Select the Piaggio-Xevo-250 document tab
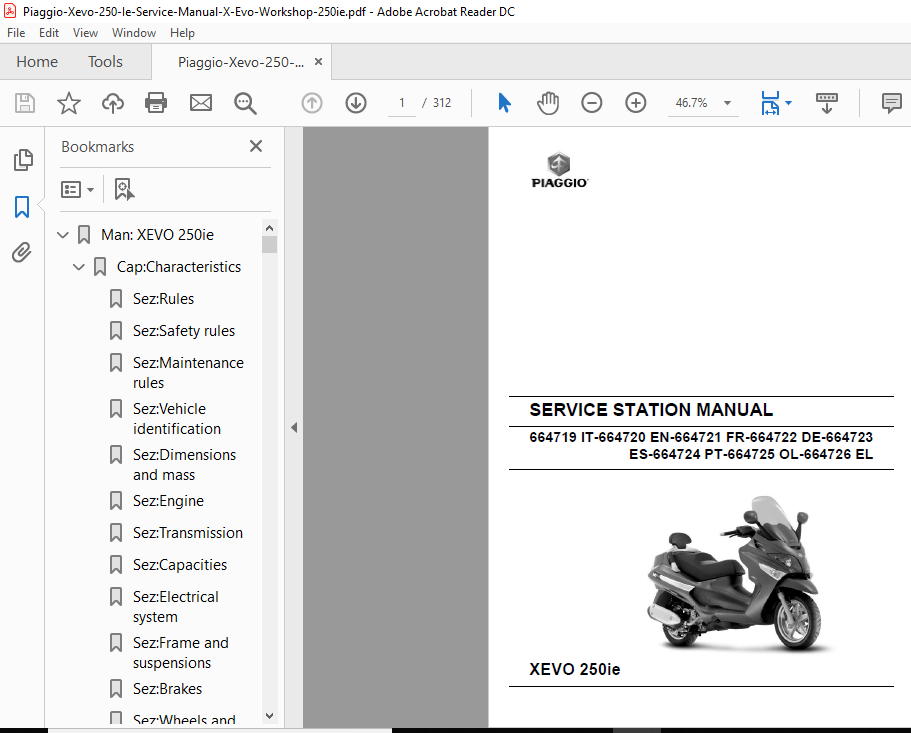911x733 pixels. 241,62
